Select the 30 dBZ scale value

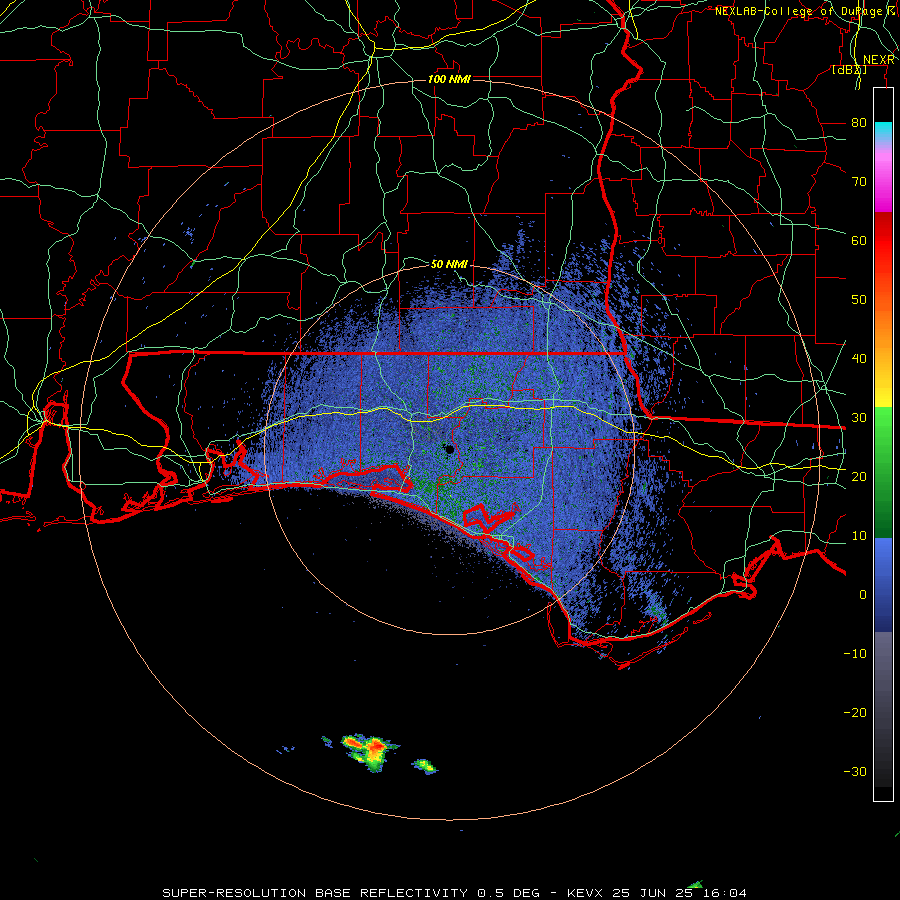tap(859, 417)
